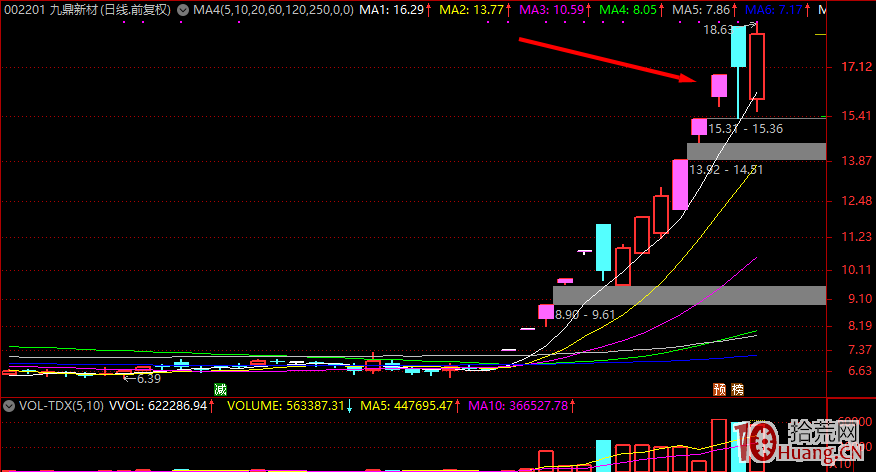Click the 15.31 - 15.36 gap label
Screen dimensions: 876x472
tap(745, 129)
